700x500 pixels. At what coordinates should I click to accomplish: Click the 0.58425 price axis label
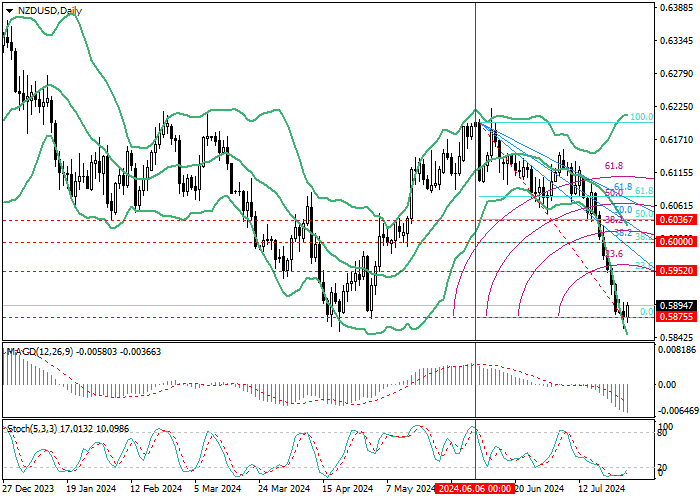click(x=676, y=337)
